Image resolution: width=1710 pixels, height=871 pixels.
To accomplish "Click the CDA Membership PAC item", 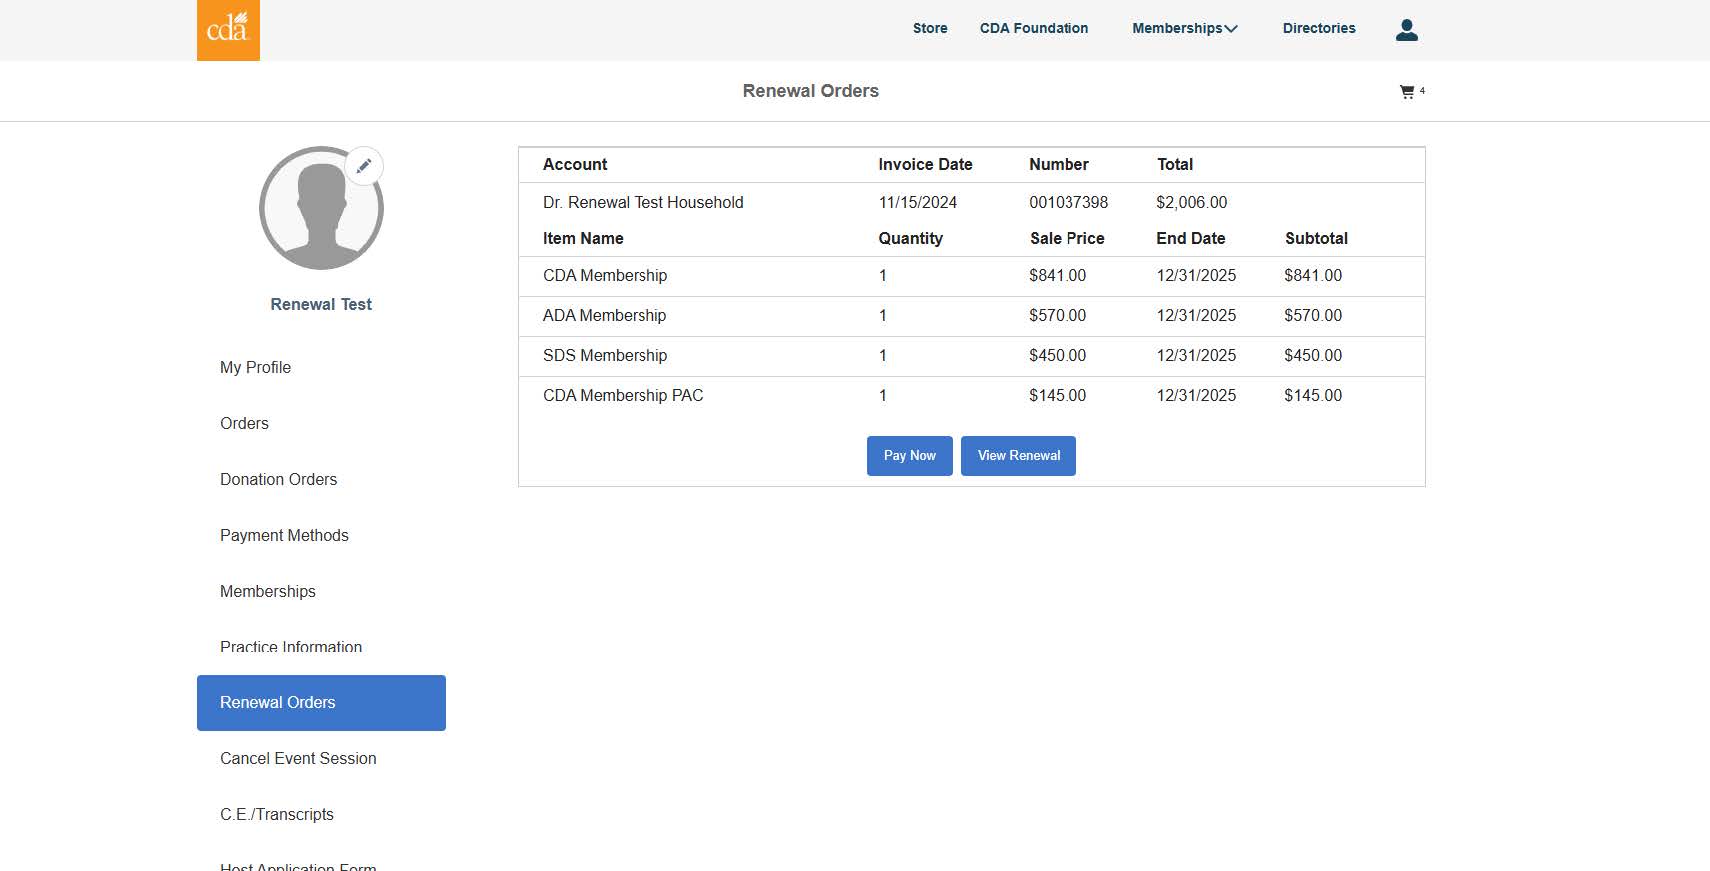I will tap(623, 395).
